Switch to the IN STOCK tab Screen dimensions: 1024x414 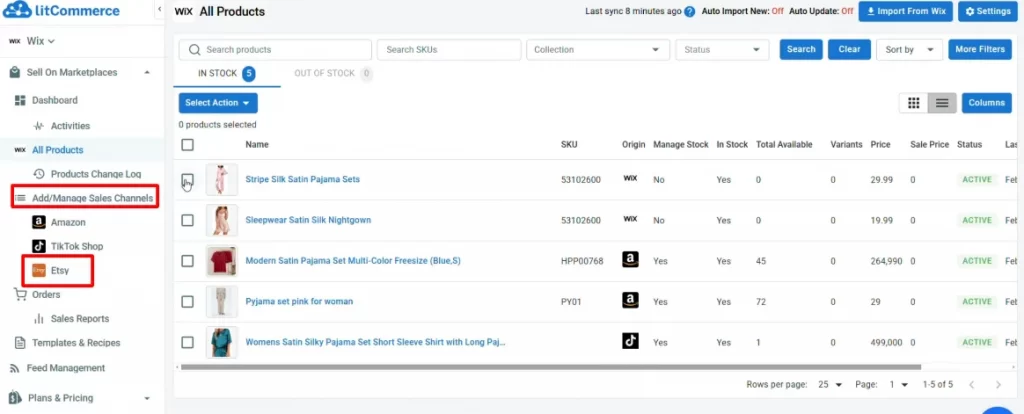(x=227, y=74)
